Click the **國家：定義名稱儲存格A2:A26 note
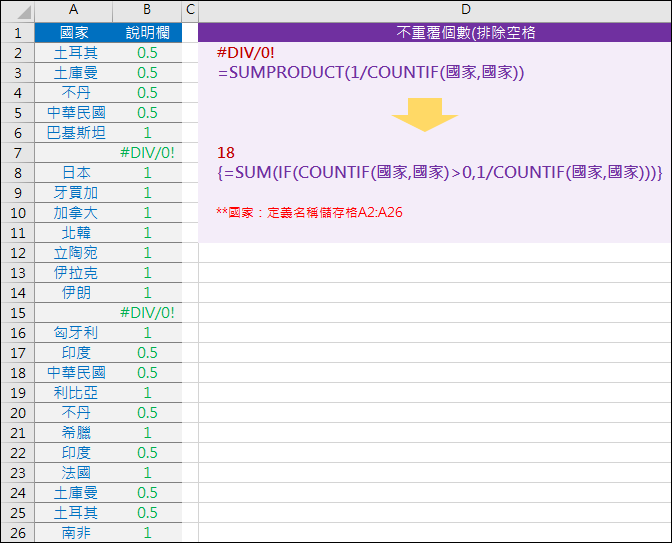 [x=309, y=212]
